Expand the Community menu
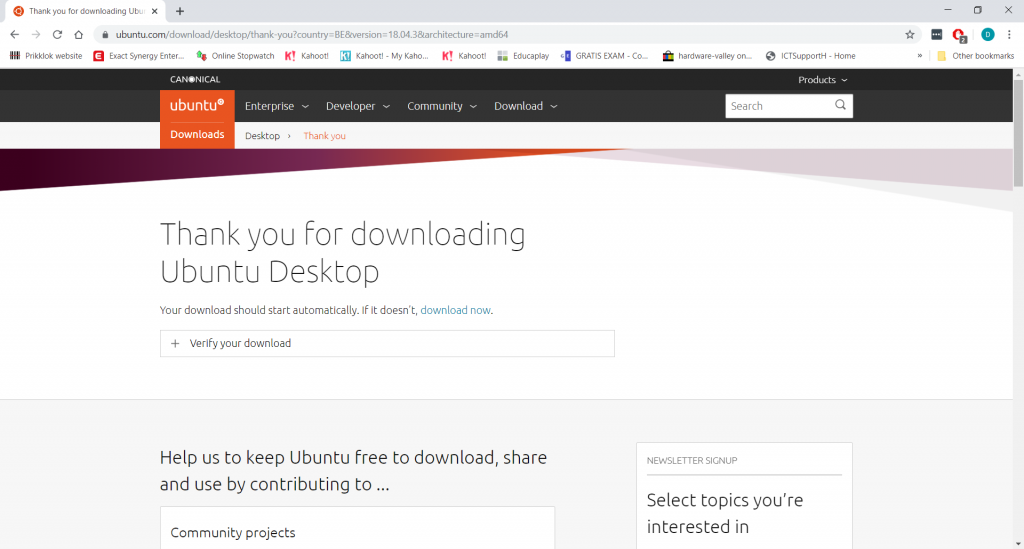This screenshot has height=549, width=1024. point(442,106)
